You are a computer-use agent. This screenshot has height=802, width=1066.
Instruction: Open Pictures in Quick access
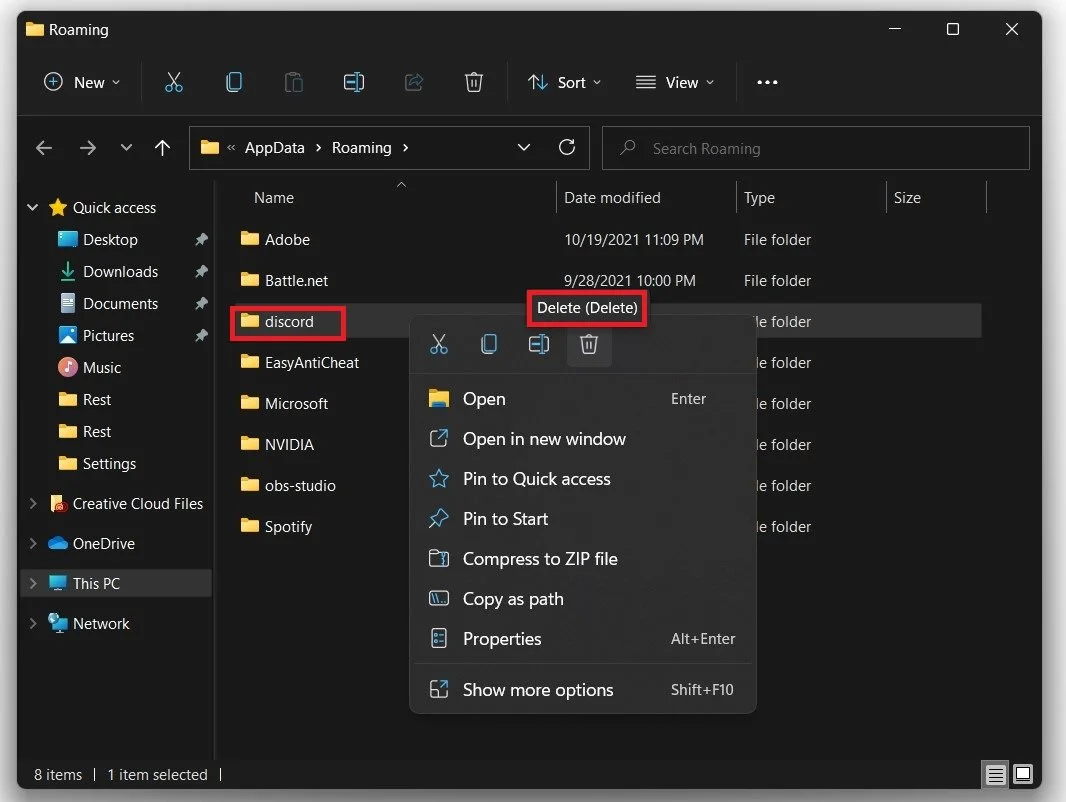coord(108,335)
